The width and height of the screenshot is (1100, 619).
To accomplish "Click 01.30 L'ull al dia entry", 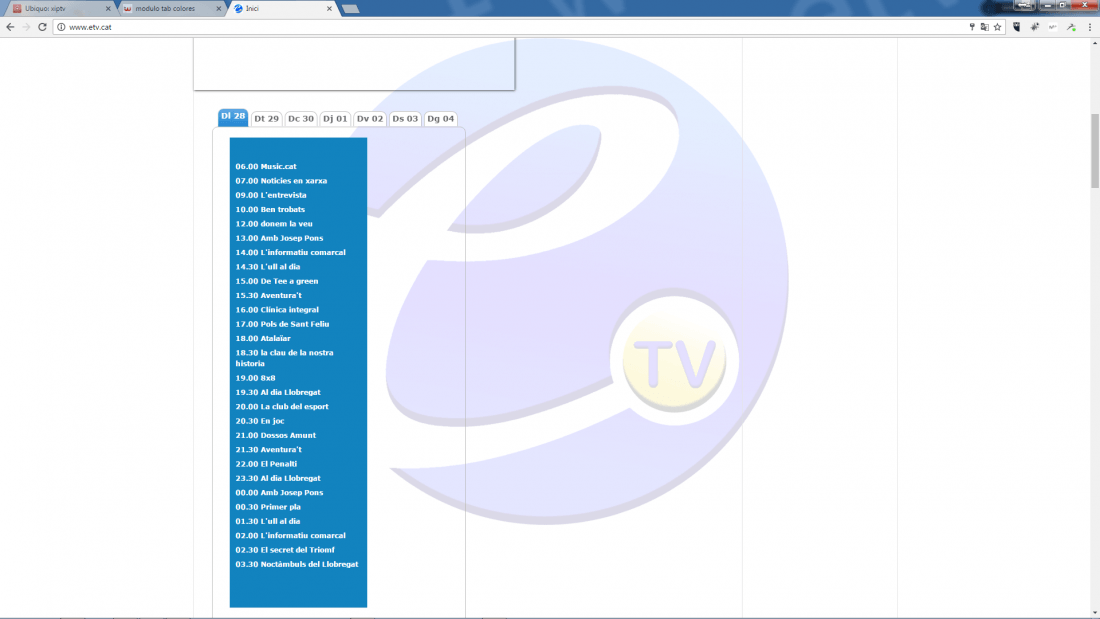I will tap(268, 521).
